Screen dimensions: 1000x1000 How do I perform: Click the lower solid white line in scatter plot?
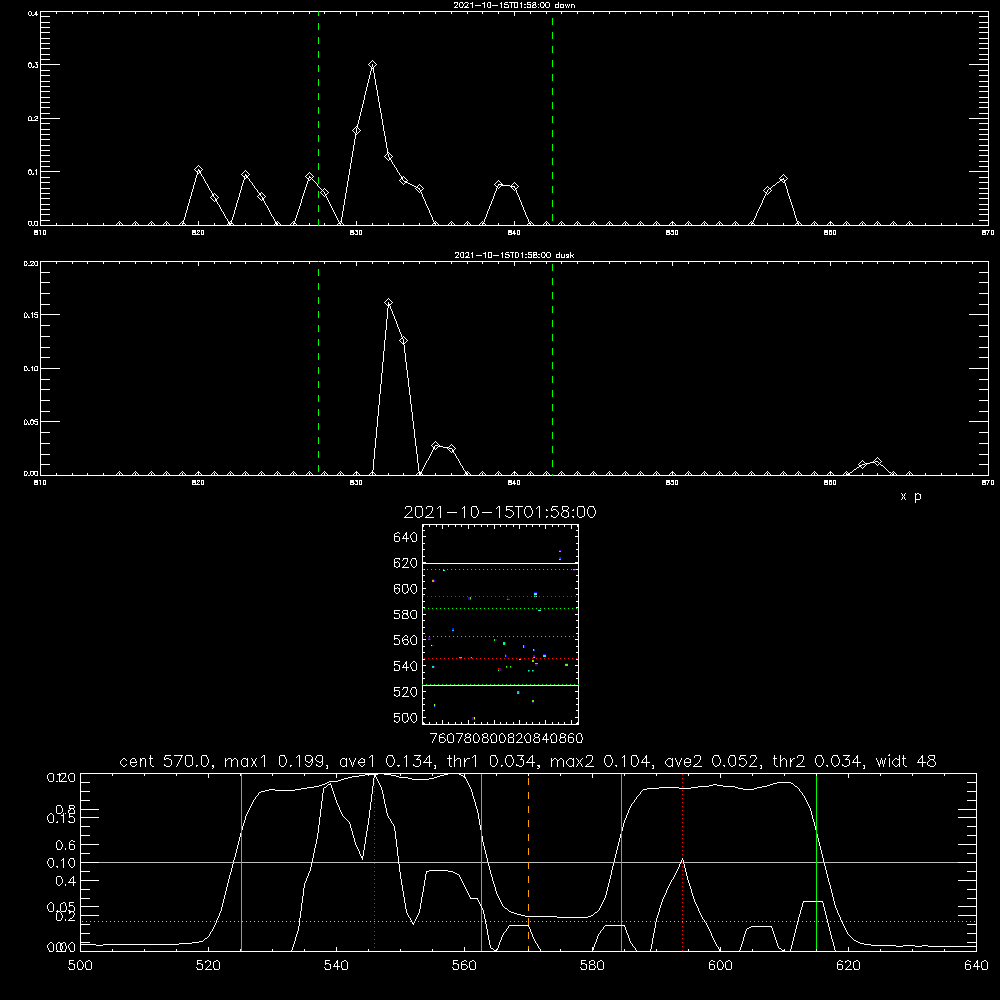coord(500,685)
